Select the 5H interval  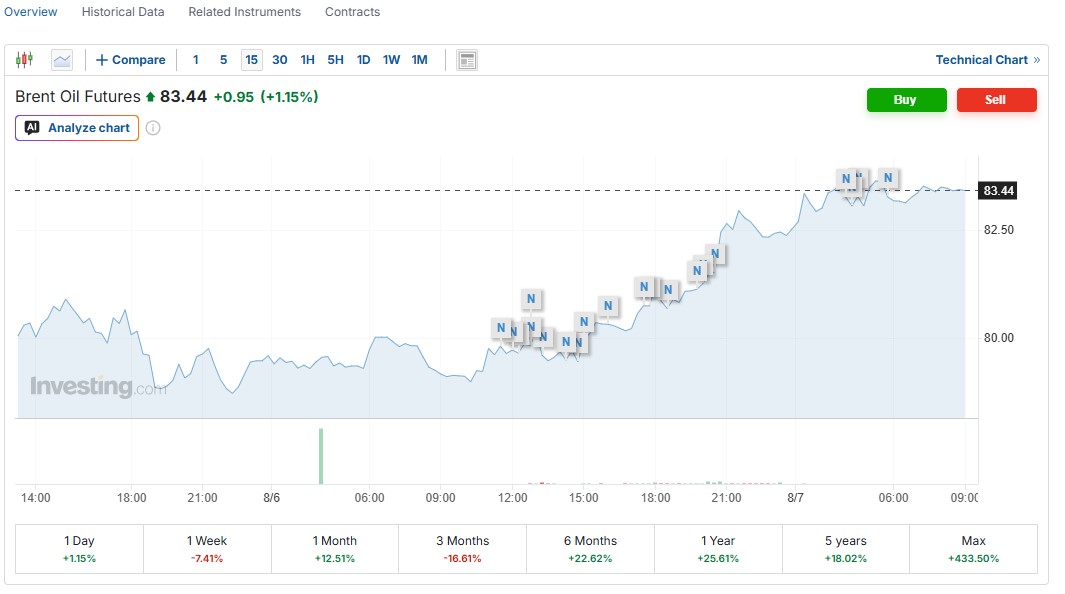[x=336, y=60]
